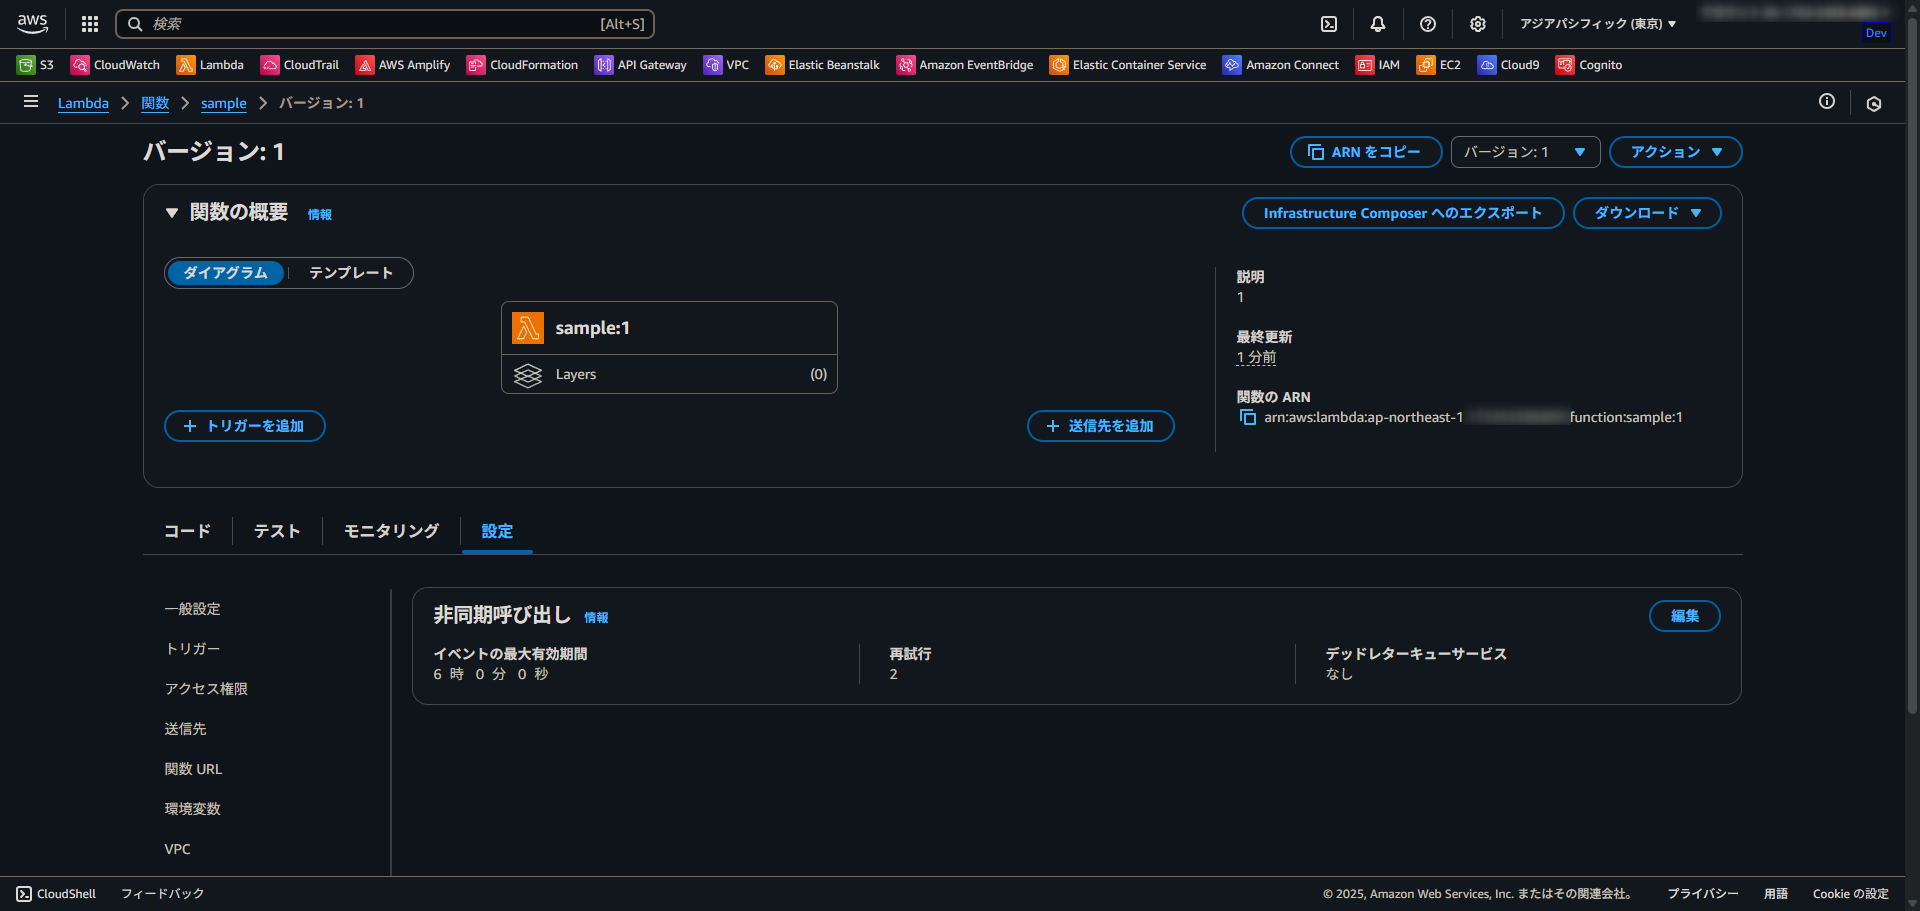Select the ダイアグラム view toggle
This screenshot has height=911, width=1920.
[226, 273]
